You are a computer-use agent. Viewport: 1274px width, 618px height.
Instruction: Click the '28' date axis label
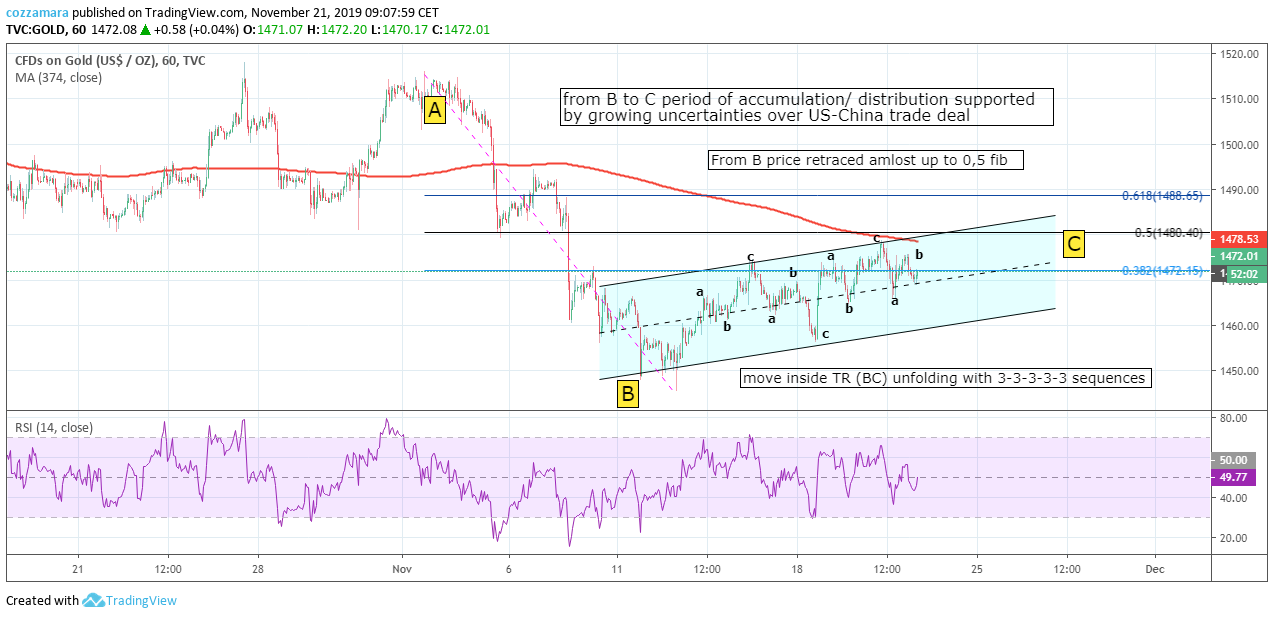pyautogui.click(x=258, y=568)
